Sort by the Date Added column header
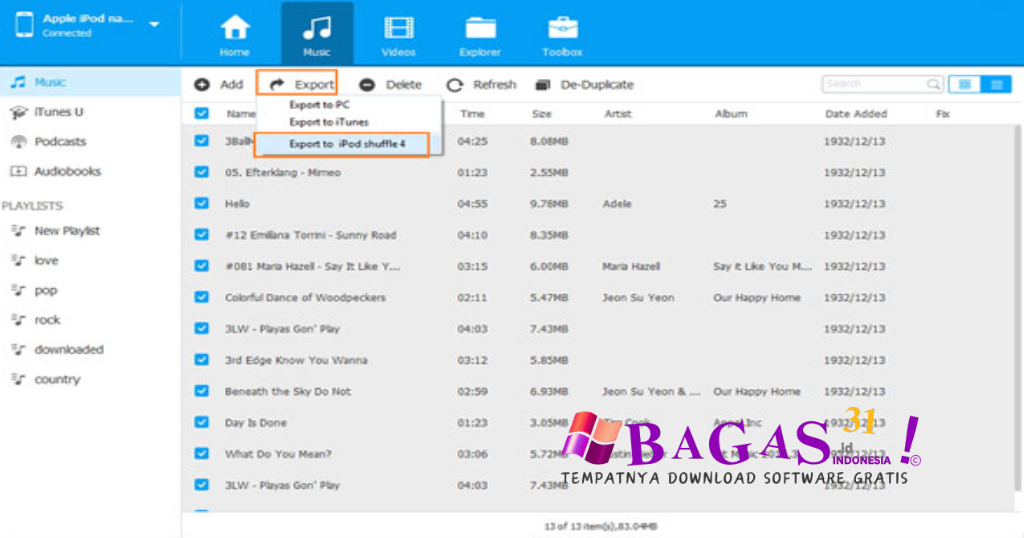The width and height of the screenshot is (1024, 538). (856, 114)
